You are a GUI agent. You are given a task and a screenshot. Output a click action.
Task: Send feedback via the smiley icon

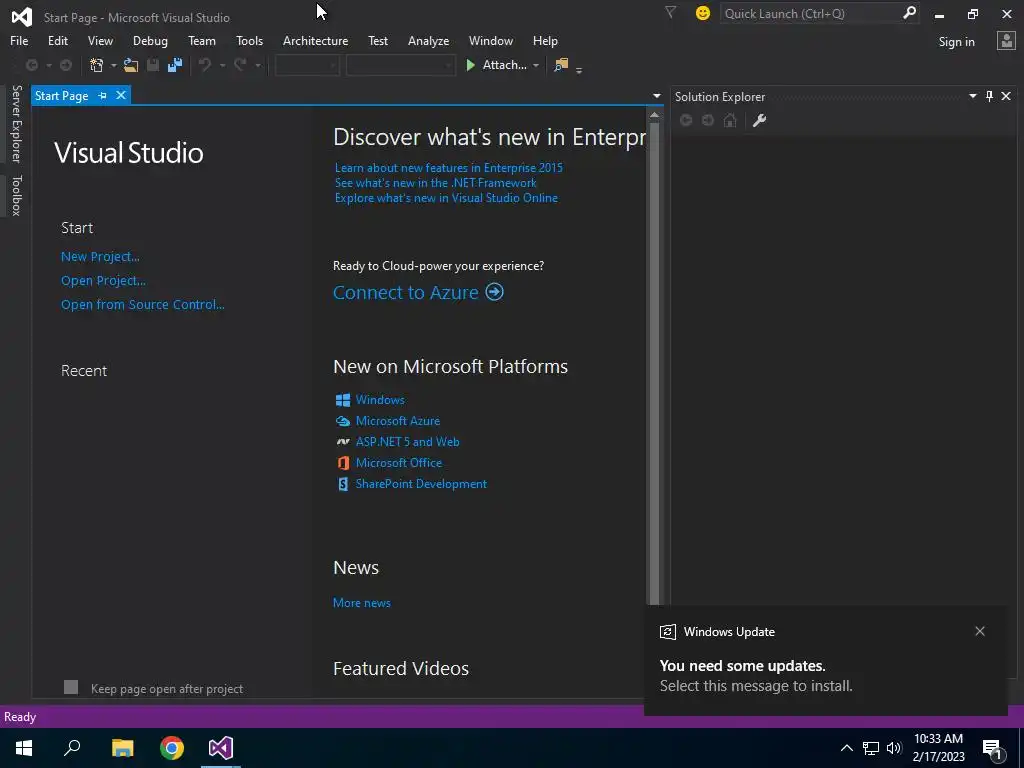703,13
